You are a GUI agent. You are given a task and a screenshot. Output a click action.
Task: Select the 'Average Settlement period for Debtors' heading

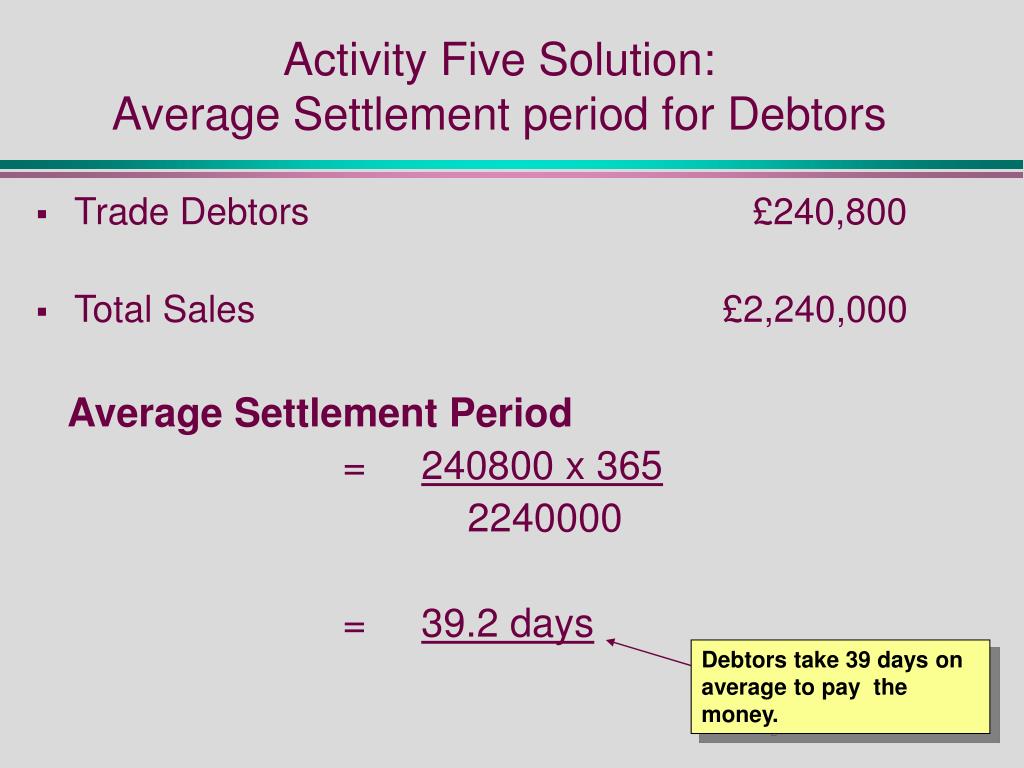(499, 114)
